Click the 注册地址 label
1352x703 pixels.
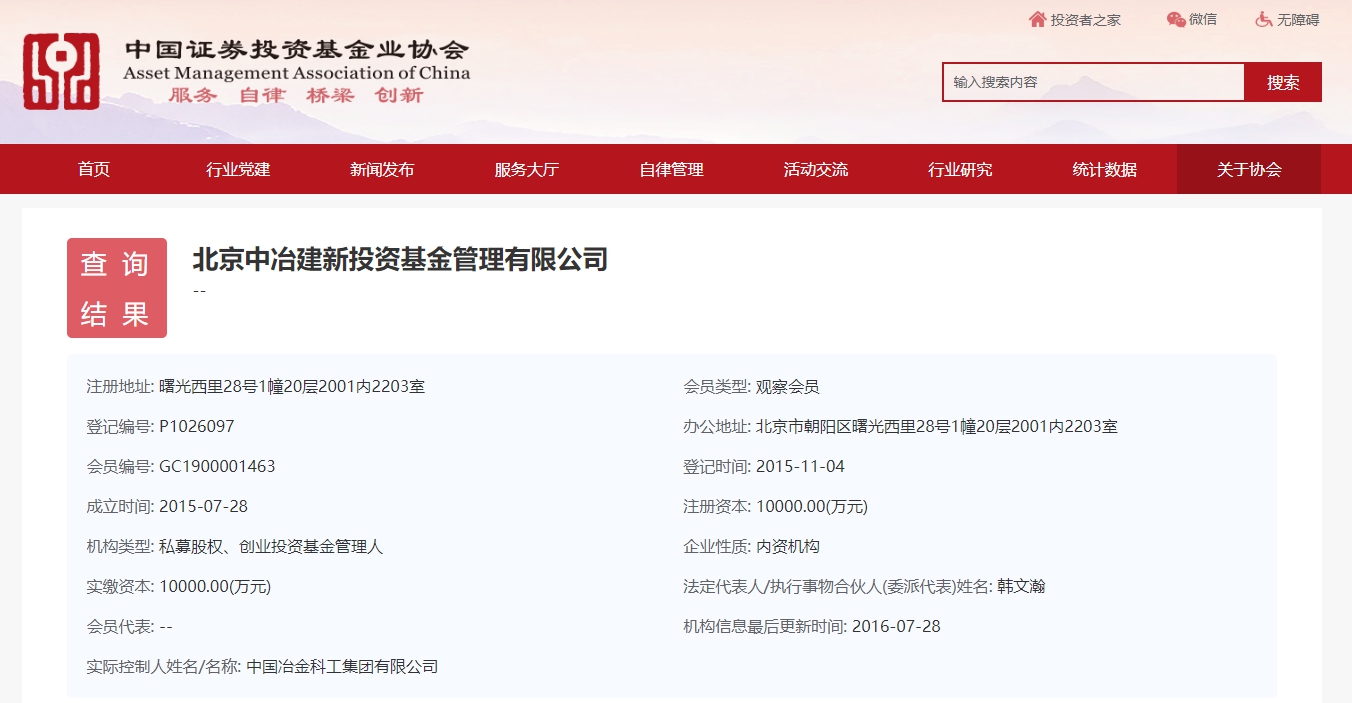click(x=120, y=387)
